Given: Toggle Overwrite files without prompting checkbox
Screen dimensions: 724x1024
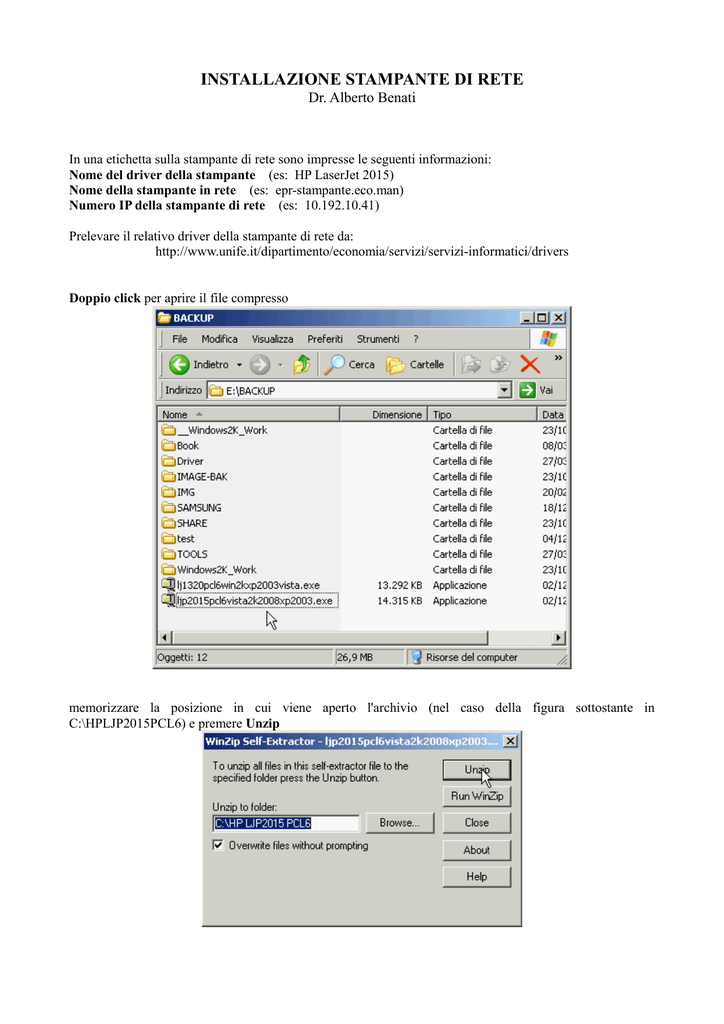Looking at the screenshot, I should pyautogui.click(x=218, y=846).
